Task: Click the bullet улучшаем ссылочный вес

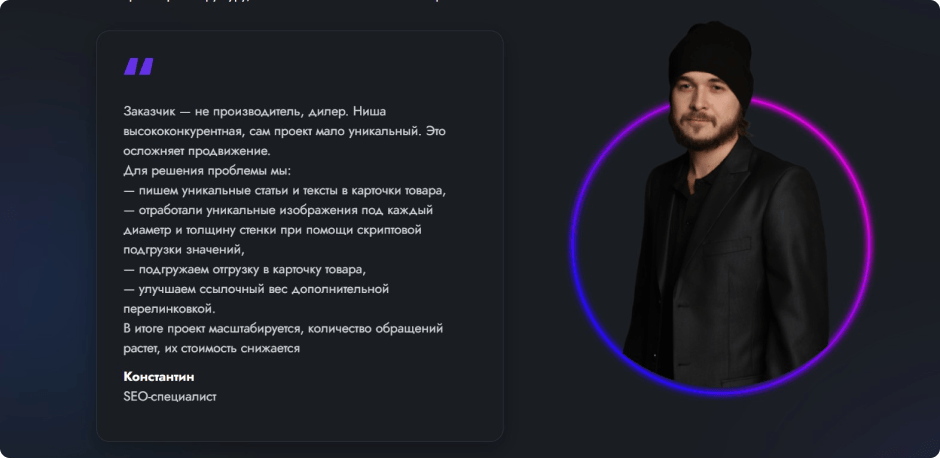Action: (255, 289)
